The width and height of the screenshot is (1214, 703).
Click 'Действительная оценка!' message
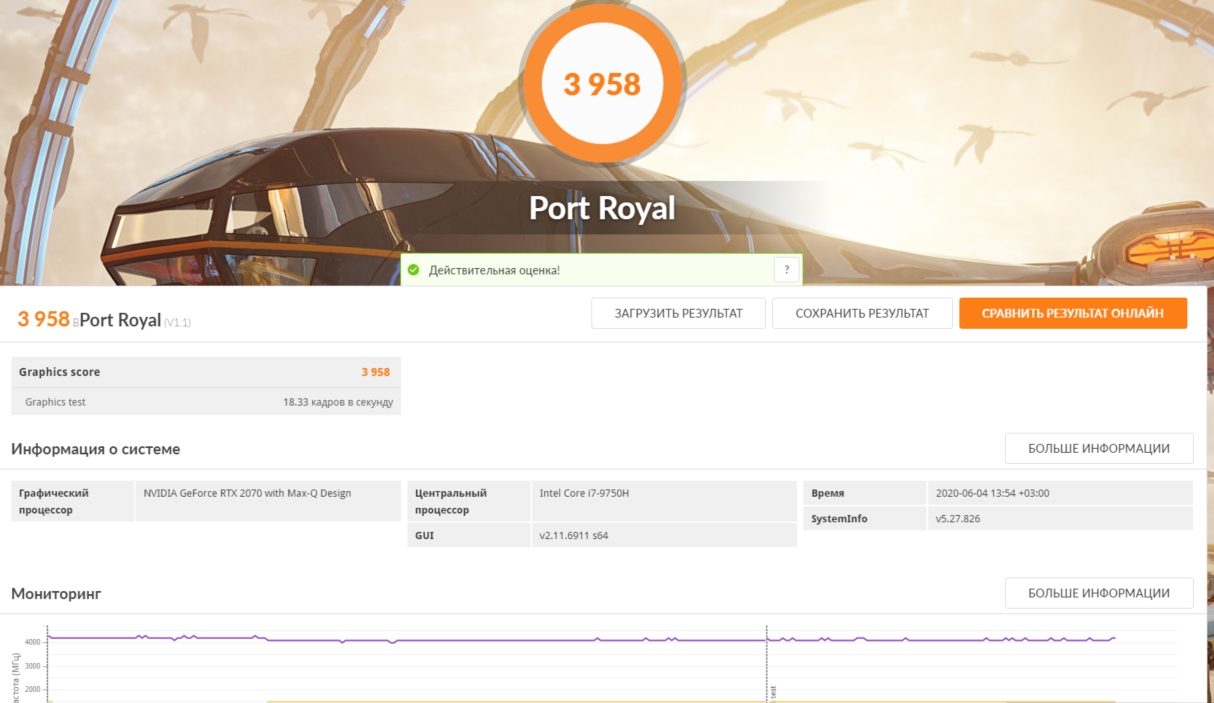(494, 270)
